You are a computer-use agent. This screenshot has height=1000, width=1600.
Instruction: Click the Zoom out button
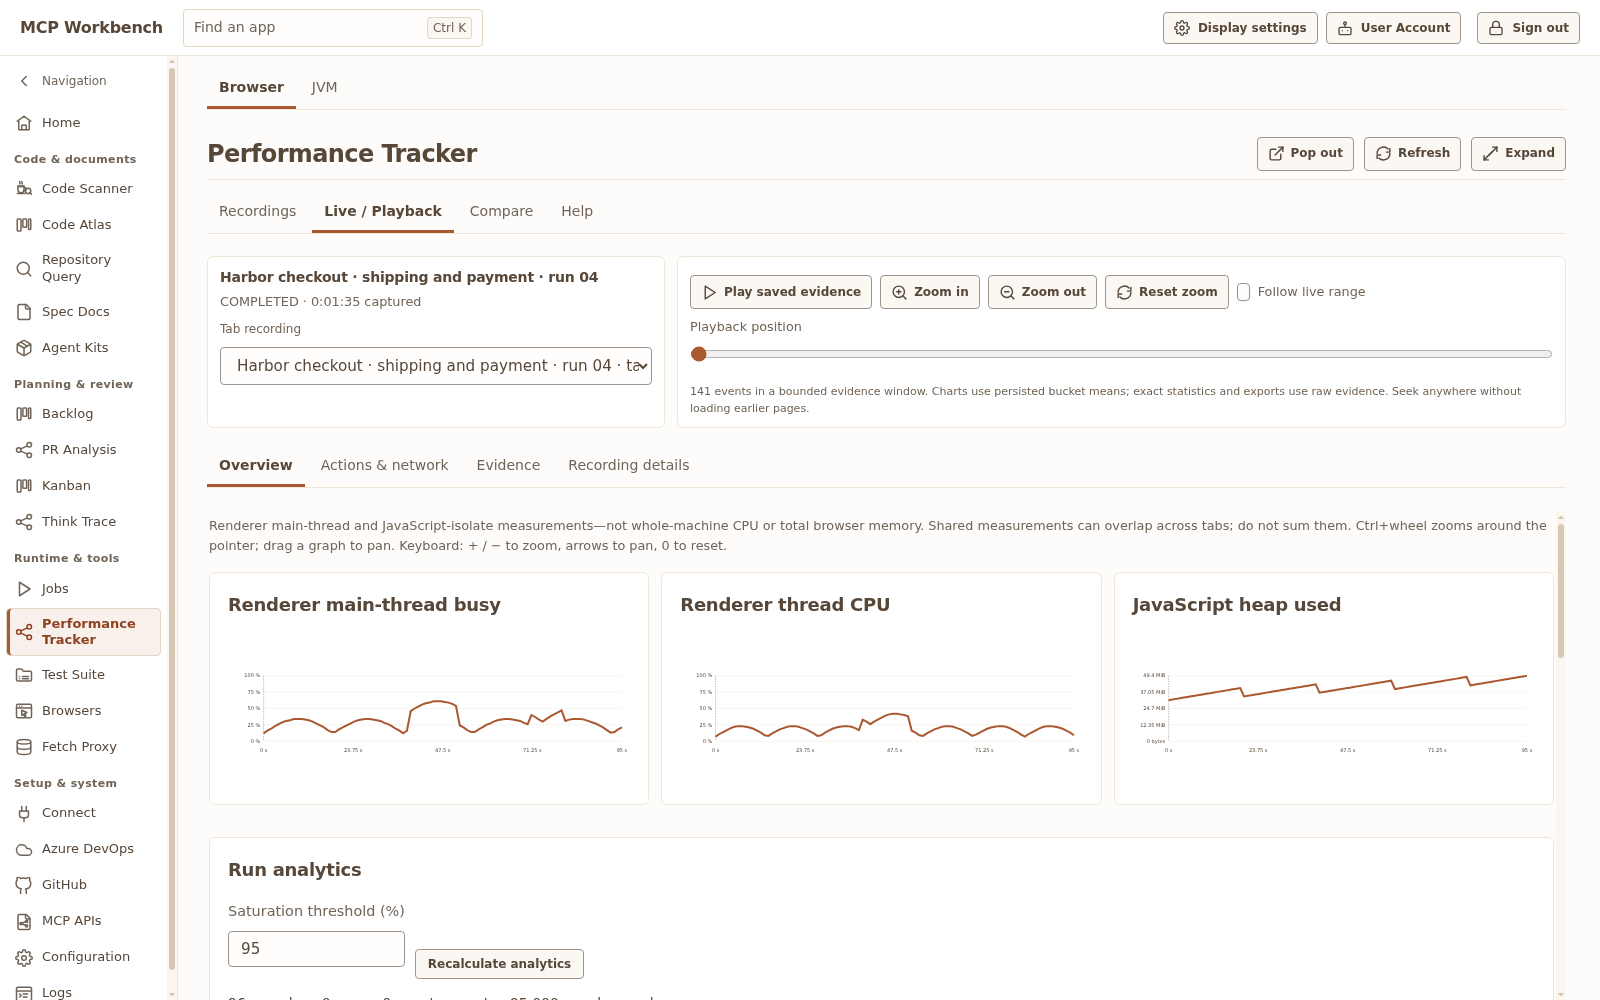click(x=1042, y=292)
